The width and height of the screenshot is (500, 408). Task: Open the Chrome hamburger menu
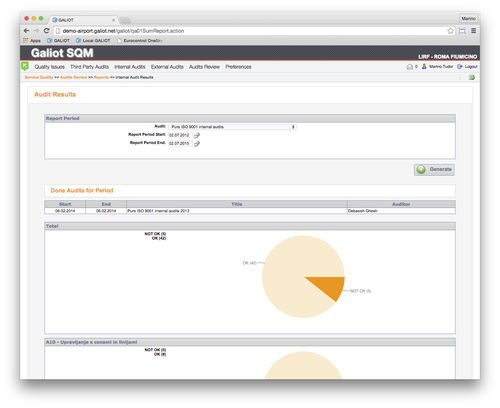pyautogui.click(x=473, y=31)
